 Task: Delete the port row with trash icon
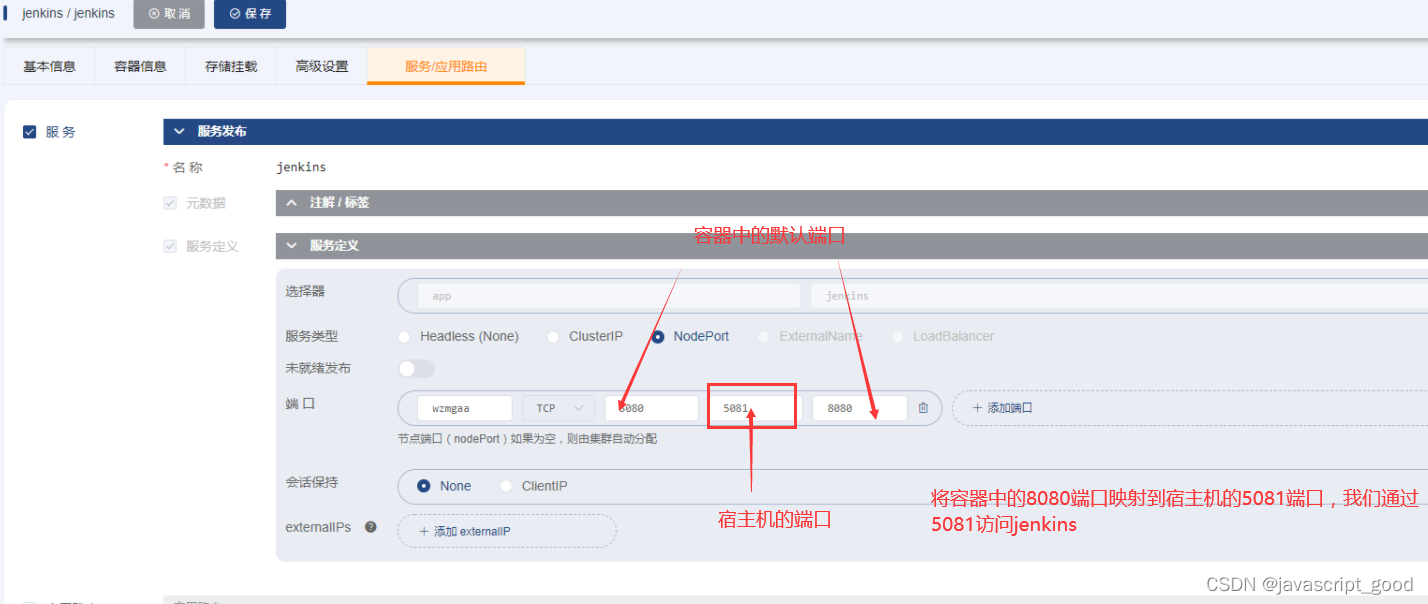coord(923,408)
